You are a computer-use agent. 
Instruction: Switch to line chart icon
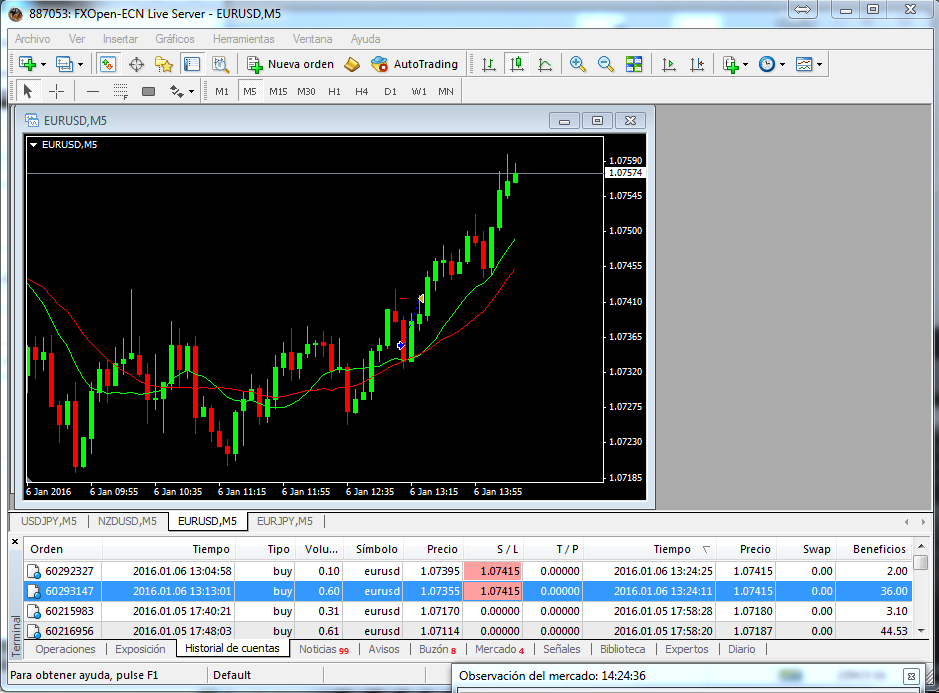click(545, 64)
